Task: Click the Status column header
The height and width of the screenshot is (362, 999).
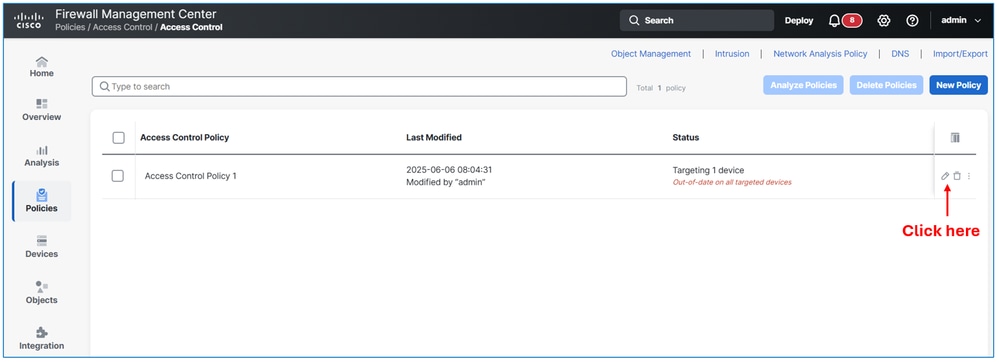Action: click(686, 138)
